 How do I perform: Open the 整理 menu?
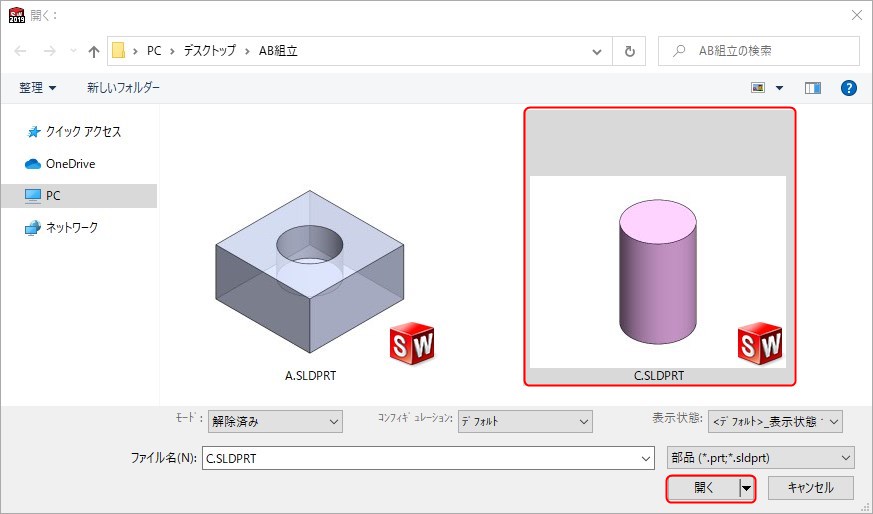tap(38, 88)
